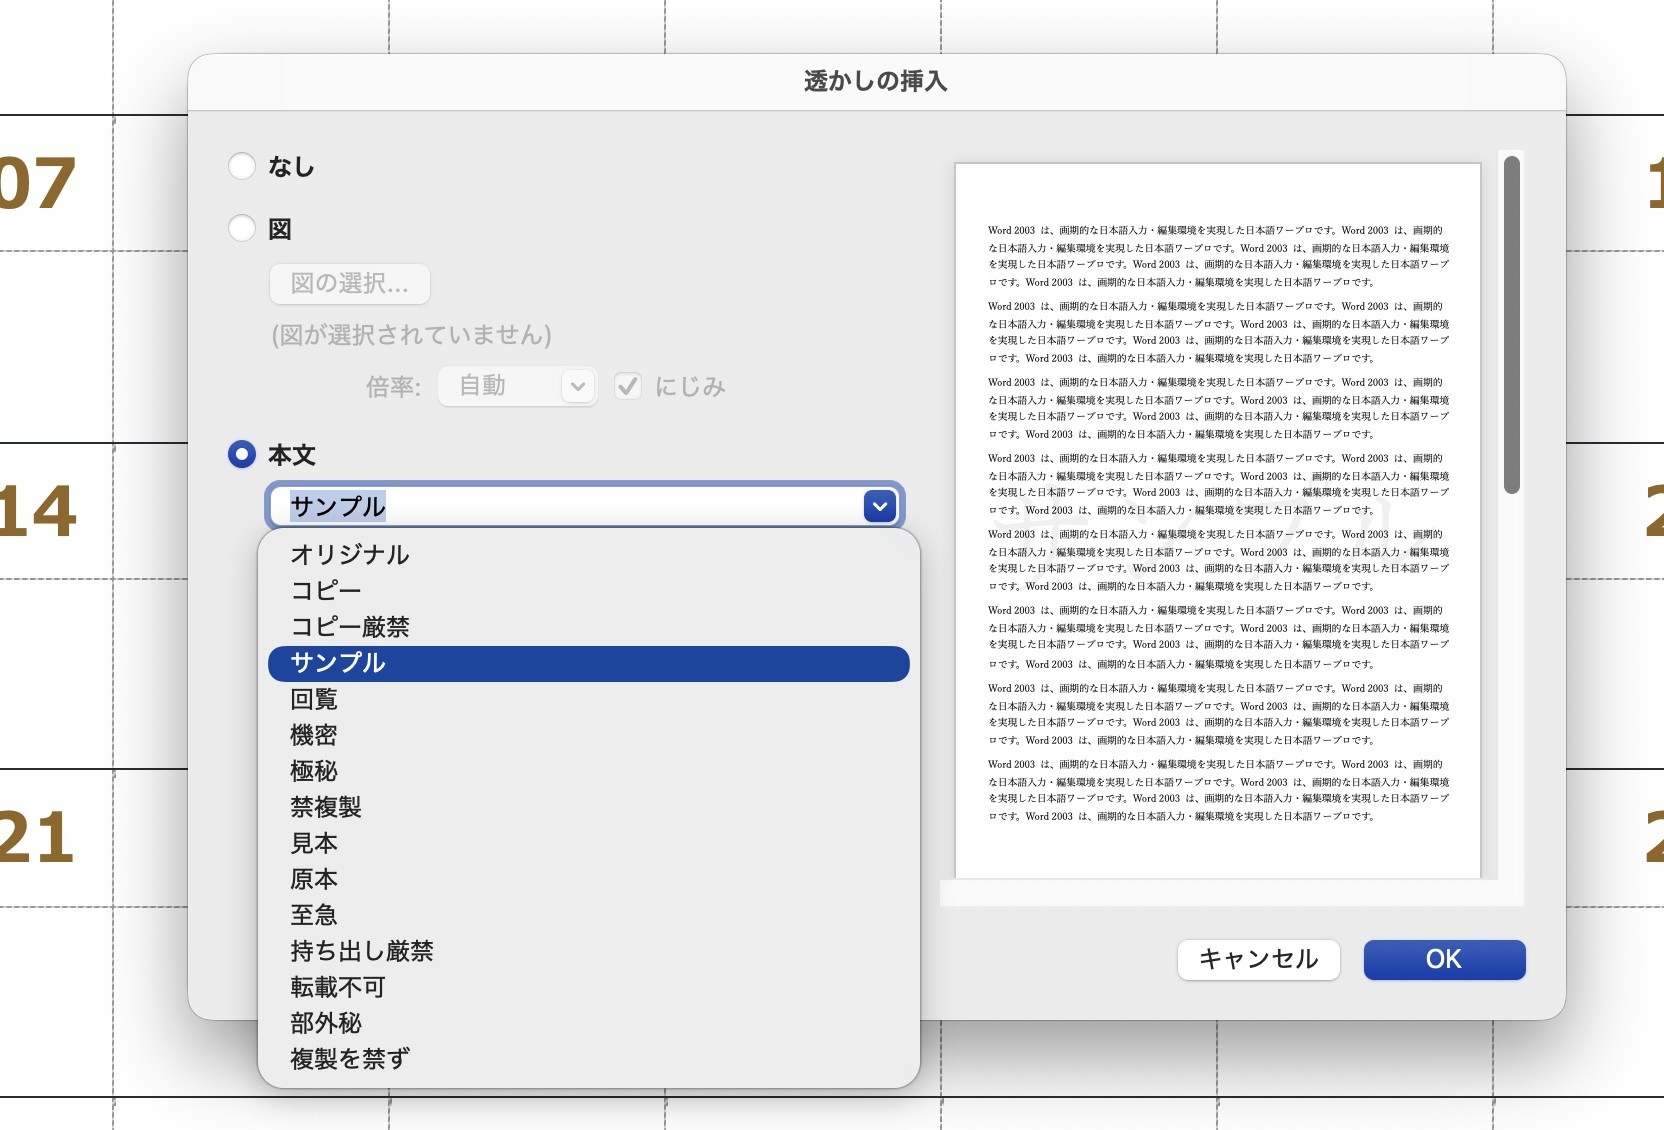Choose 持ち出し厳禁 from the list
Image resolution: width=1664 pixels, height=1130 pixels.
point(589,951)
